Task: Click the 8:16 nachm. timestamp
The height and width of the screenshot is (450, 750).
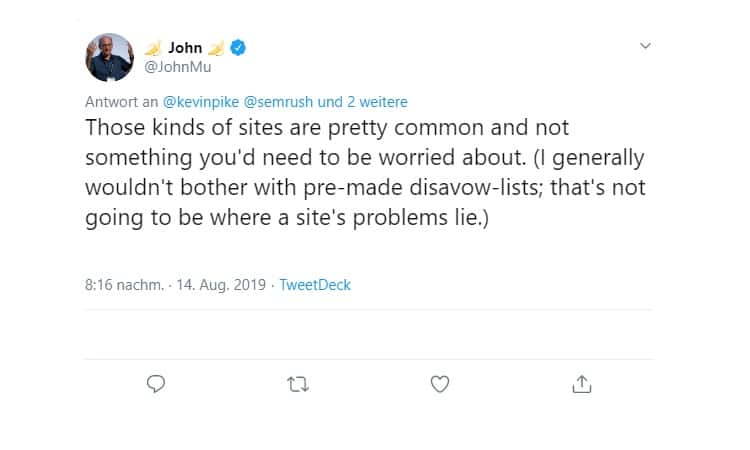Action: 124,285
